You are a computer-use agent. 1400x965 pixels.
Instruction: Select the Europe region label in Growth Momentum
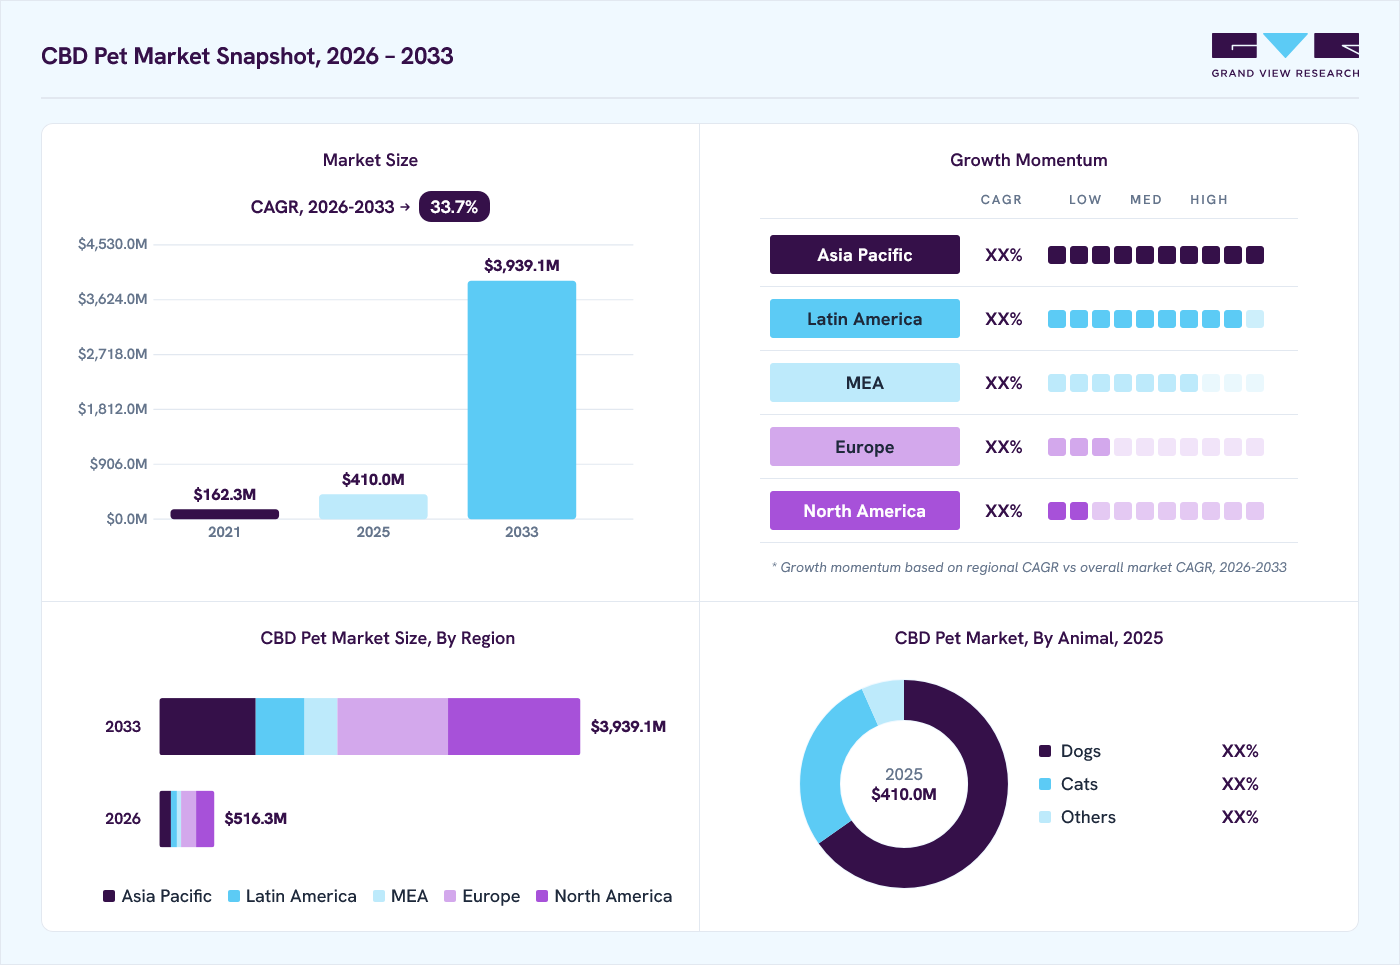click(865, 447)
